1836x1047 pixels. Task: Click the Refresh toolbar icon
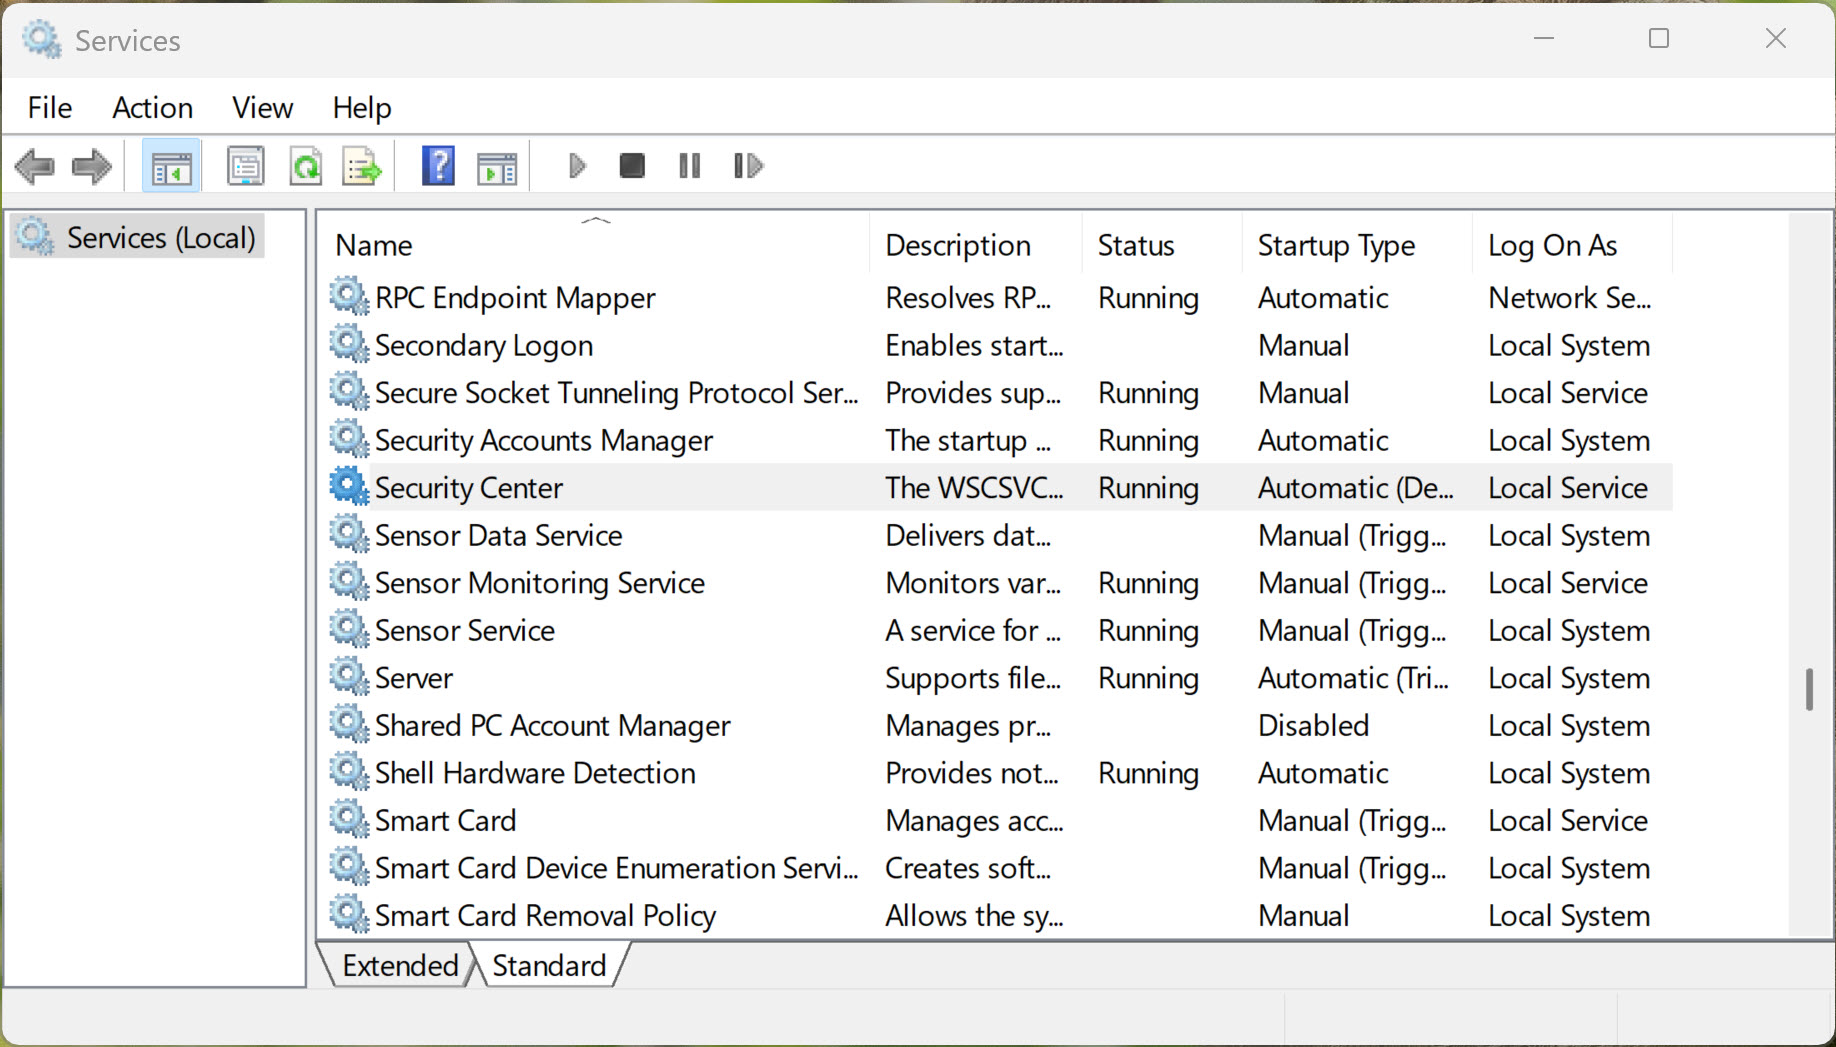pyautogui.click(x=305, y=166)
